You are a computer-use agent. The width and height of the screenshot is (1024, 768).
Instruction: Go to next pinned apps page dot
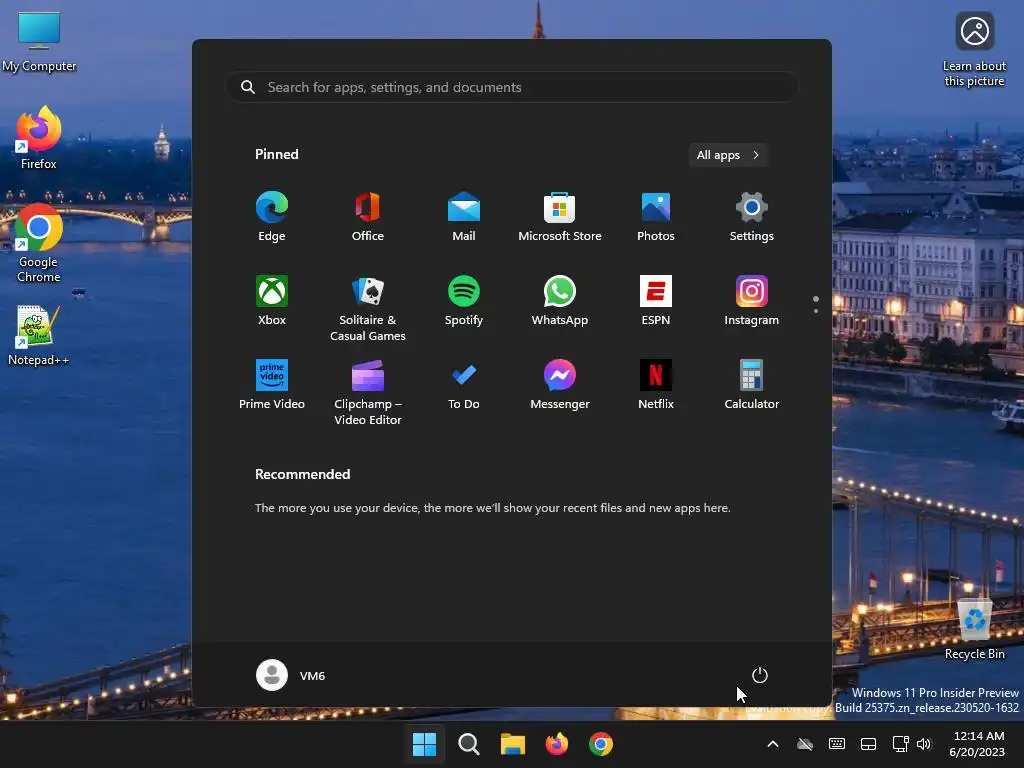point(816,311)
